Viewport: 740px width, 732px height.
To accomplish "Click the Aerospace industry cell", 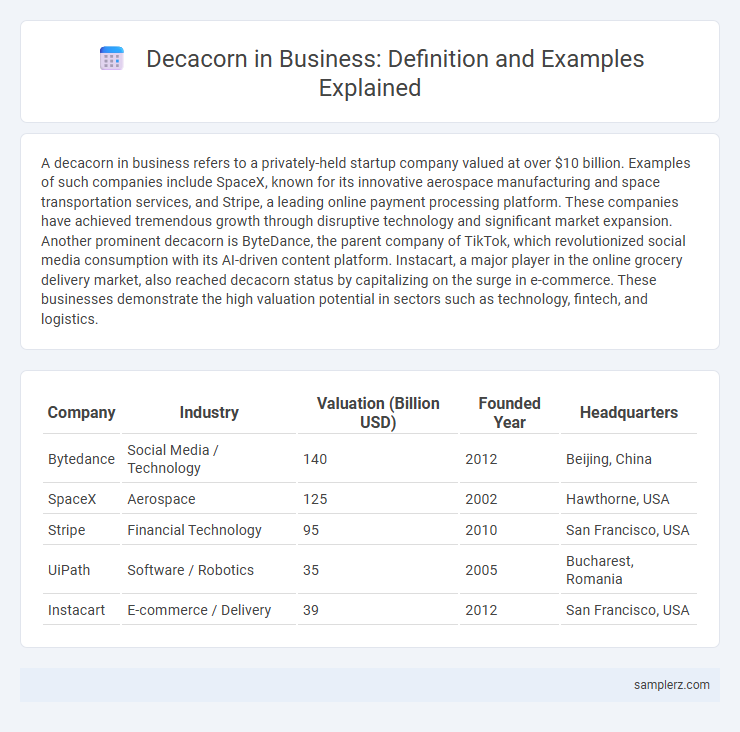I will [x=209, y=499].
